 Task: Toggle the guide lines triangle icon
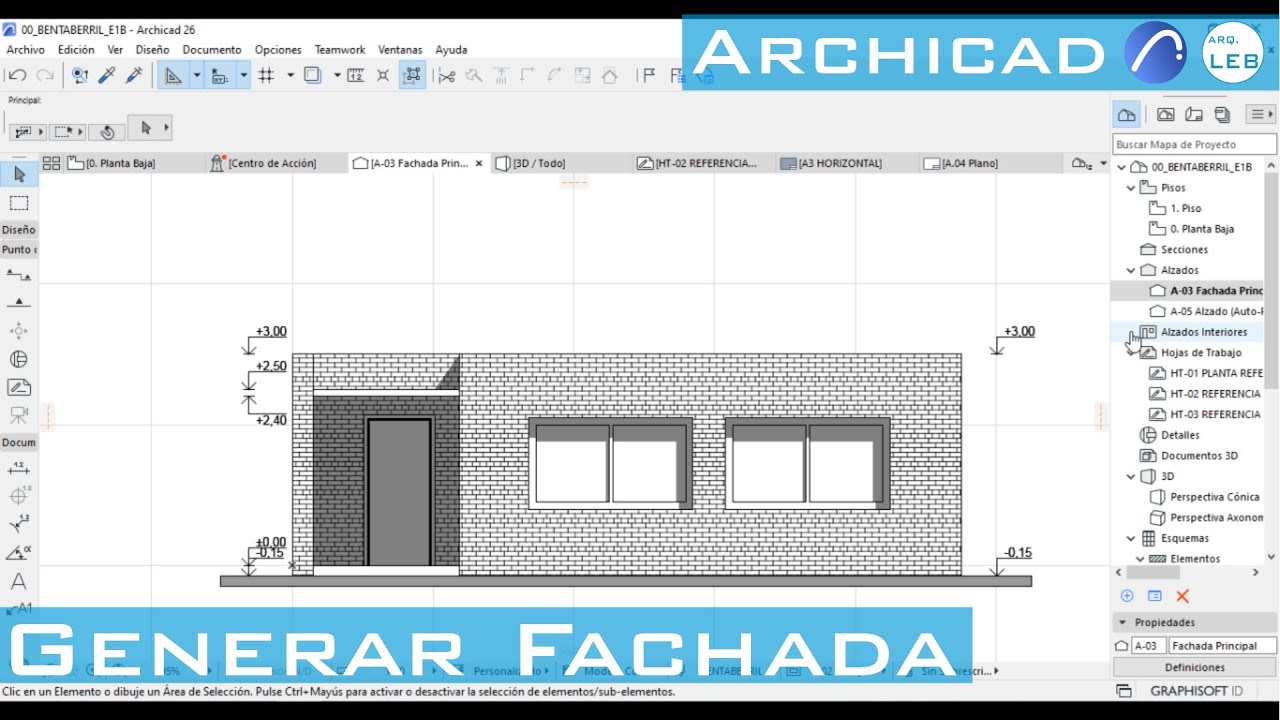click(173, 75)
